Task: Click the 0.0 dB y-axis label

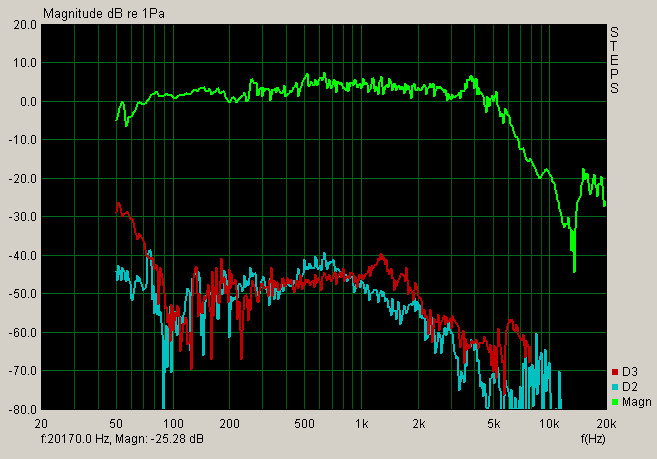Action: coord(24,101)
